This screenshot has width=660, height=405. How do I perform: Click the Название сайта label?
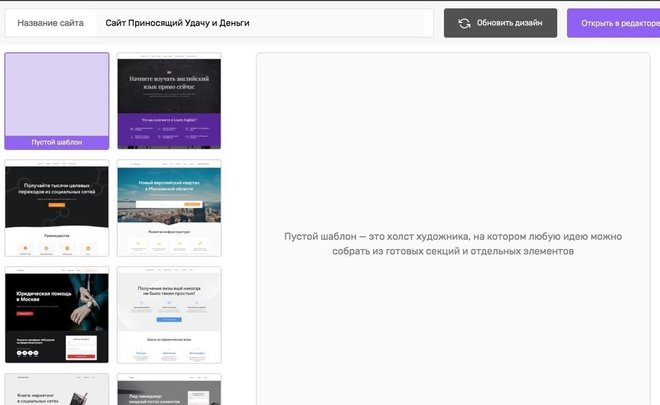[x=49, y=23]
